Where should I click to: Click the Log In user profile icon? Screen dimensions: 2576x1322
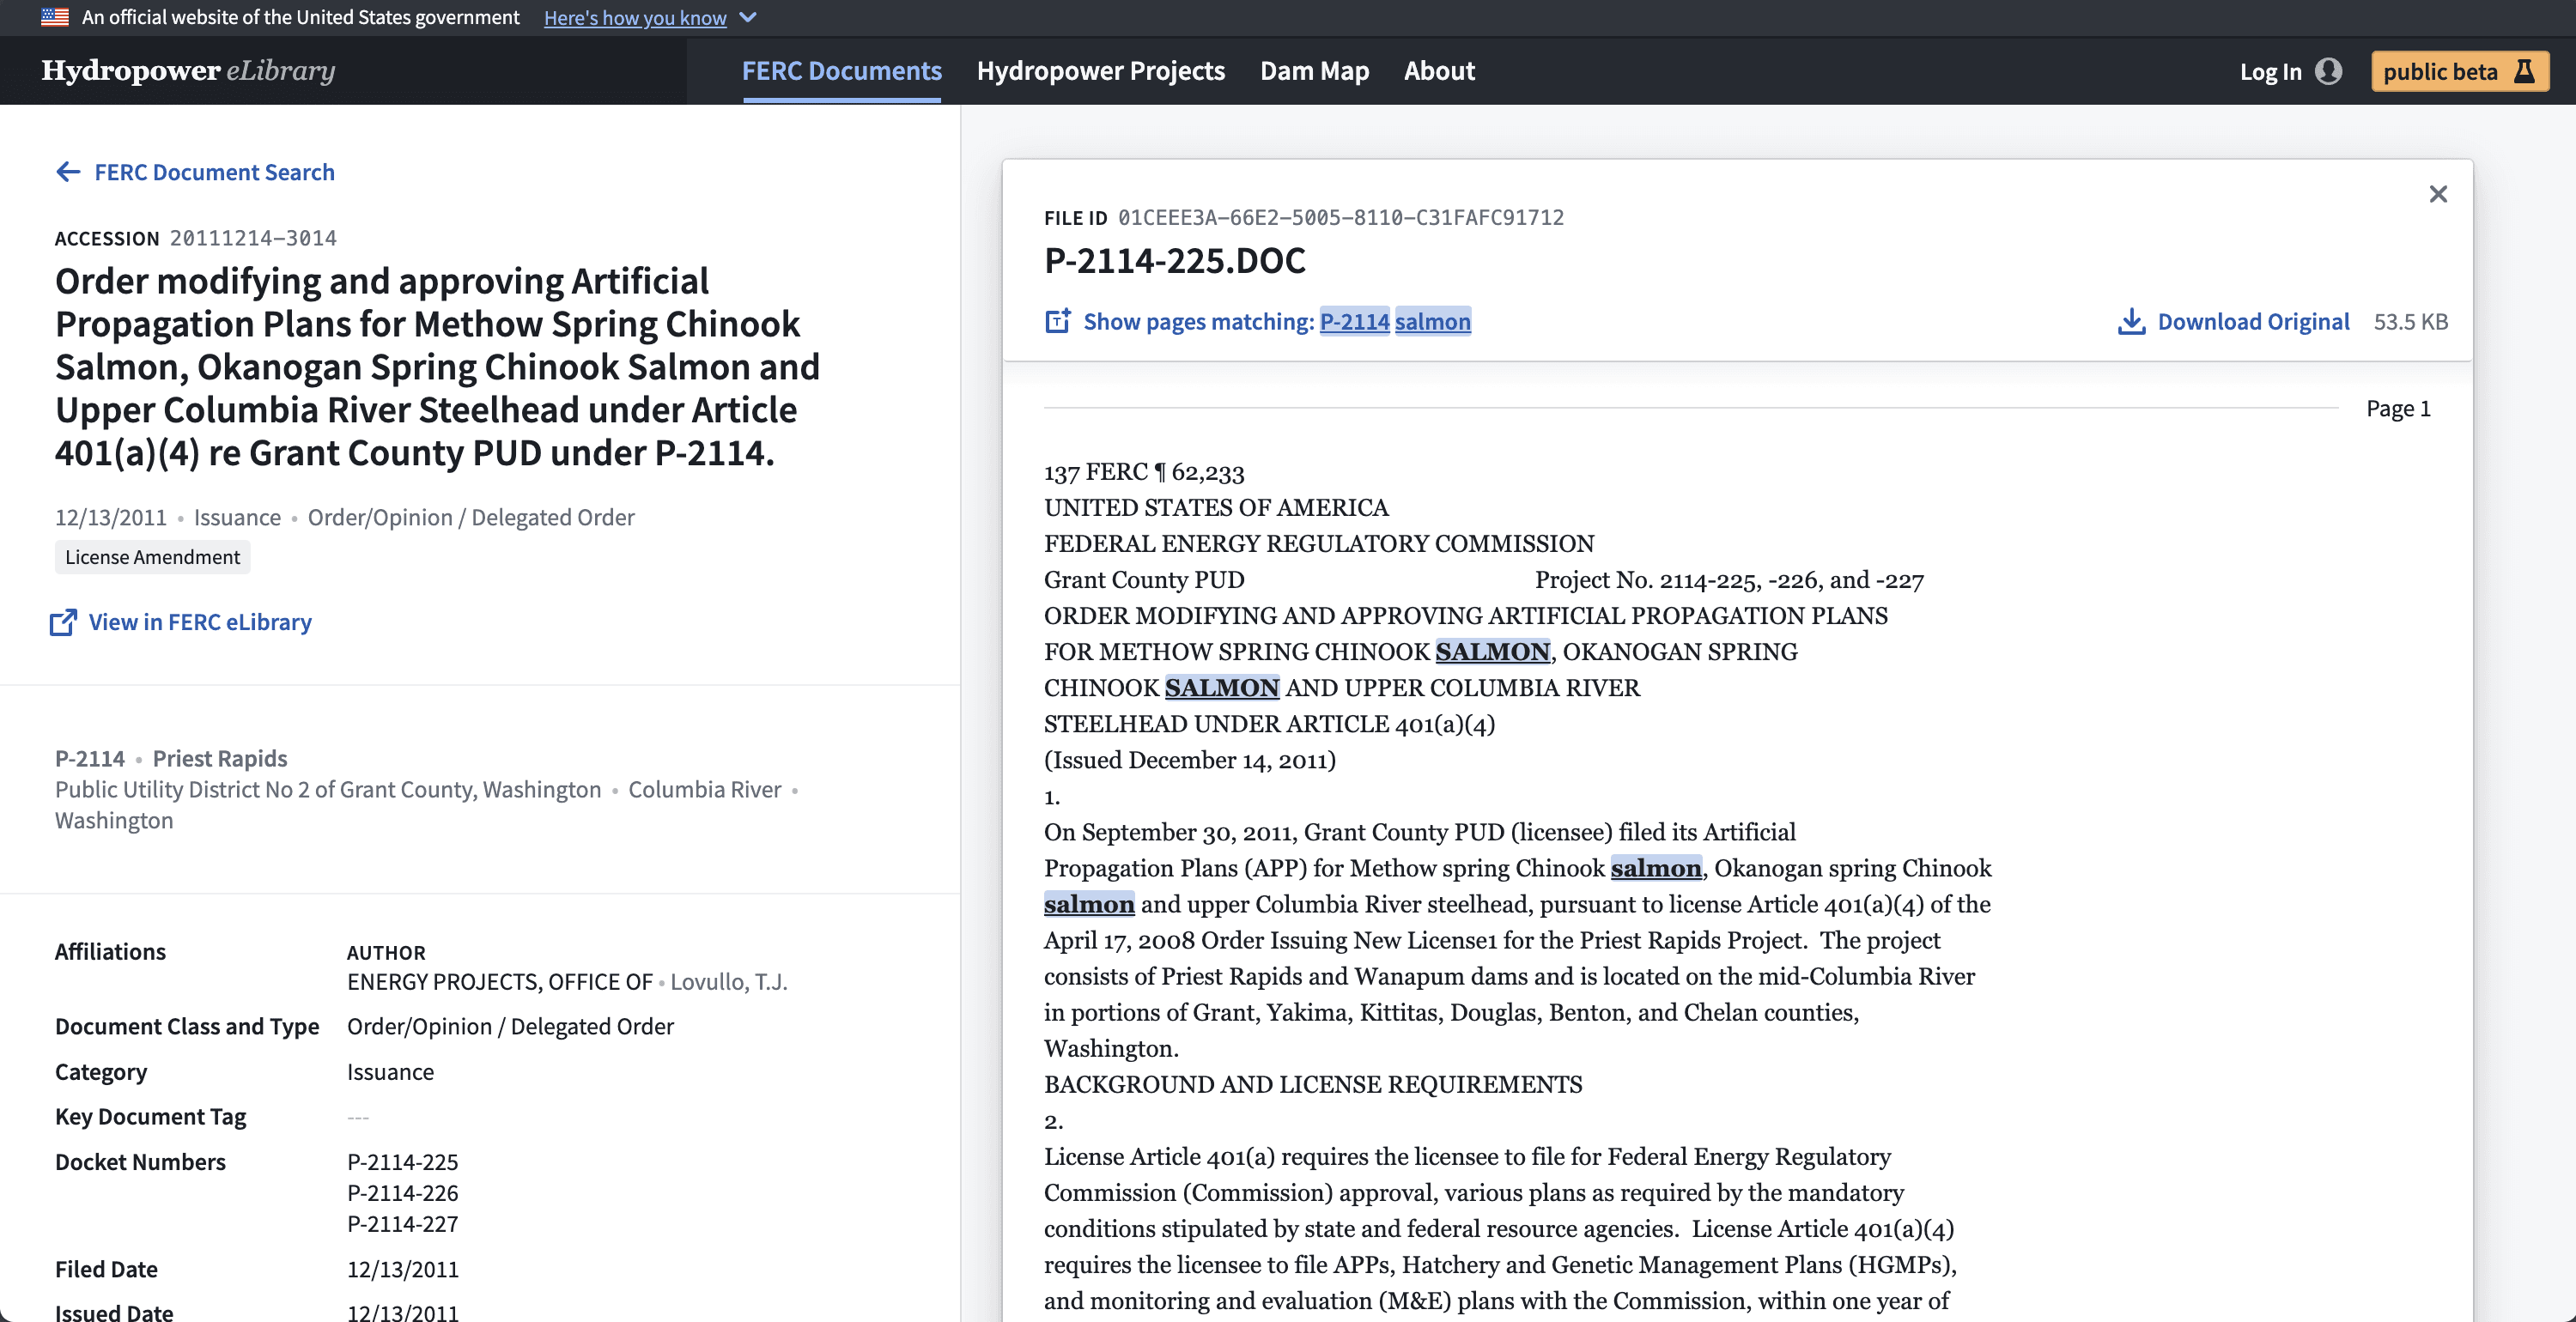click(x=2333, y=70)
